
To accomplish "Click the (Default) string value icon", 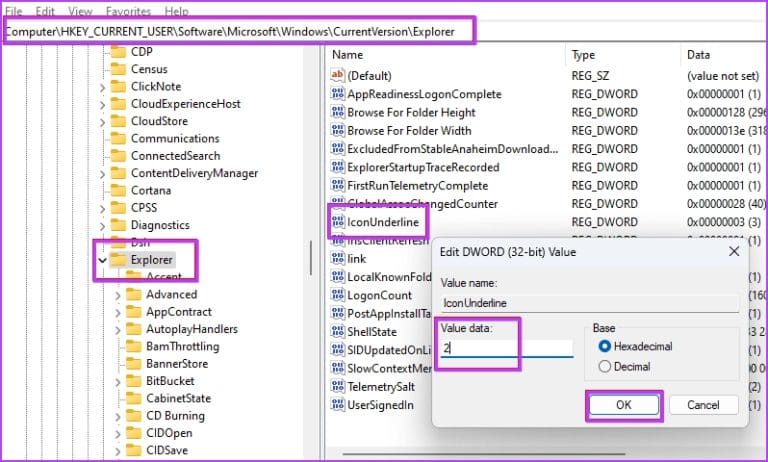I will click(337, 75).
